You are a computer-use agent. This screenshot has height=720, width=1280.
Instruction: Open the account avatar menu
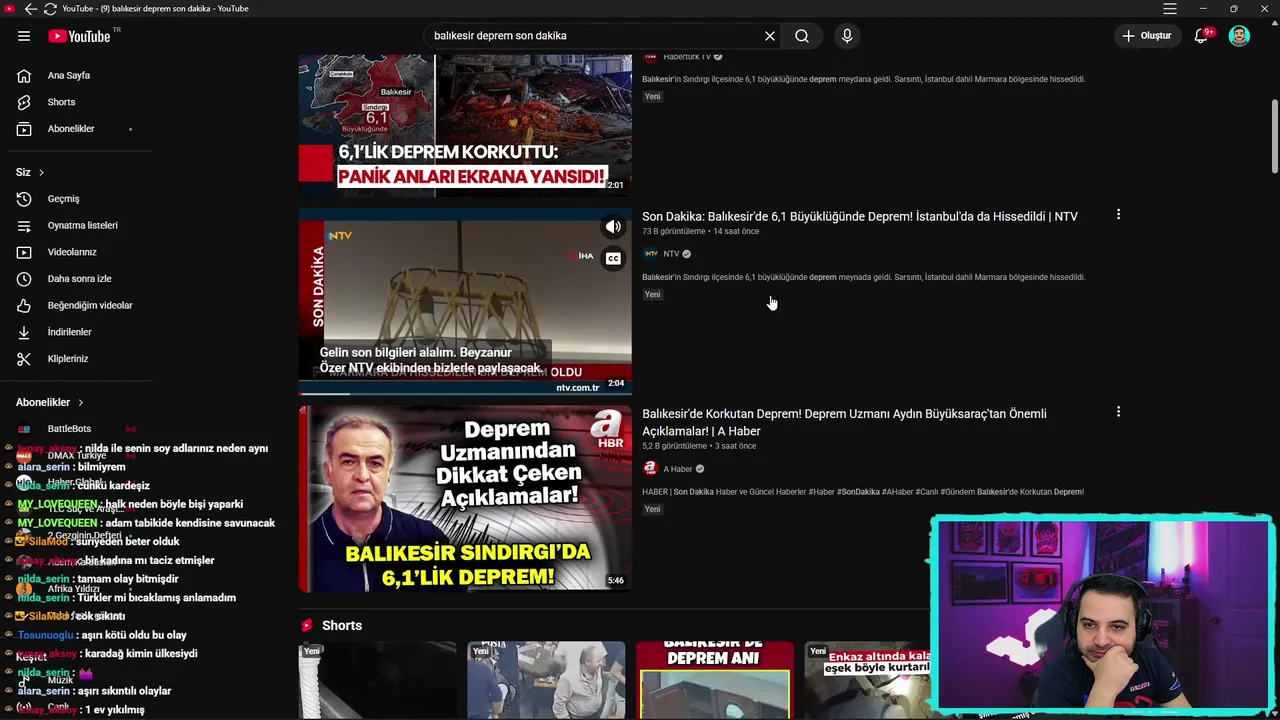point(1239,36)
